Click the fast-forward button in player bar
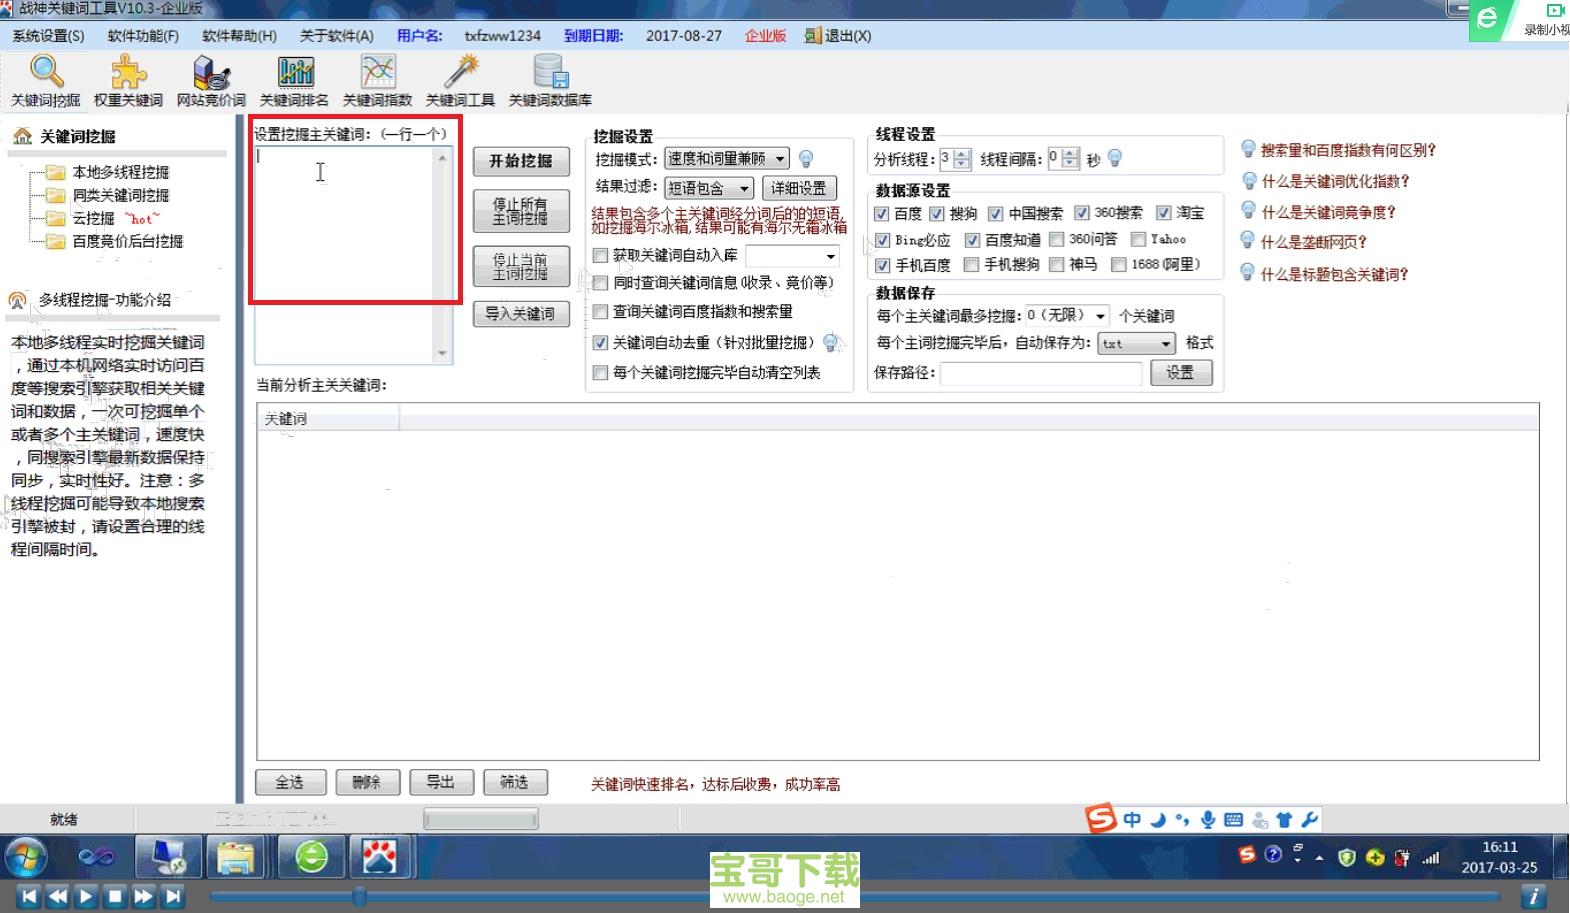This screenshot has width=1570, height=913. click(x=144, y=897)
